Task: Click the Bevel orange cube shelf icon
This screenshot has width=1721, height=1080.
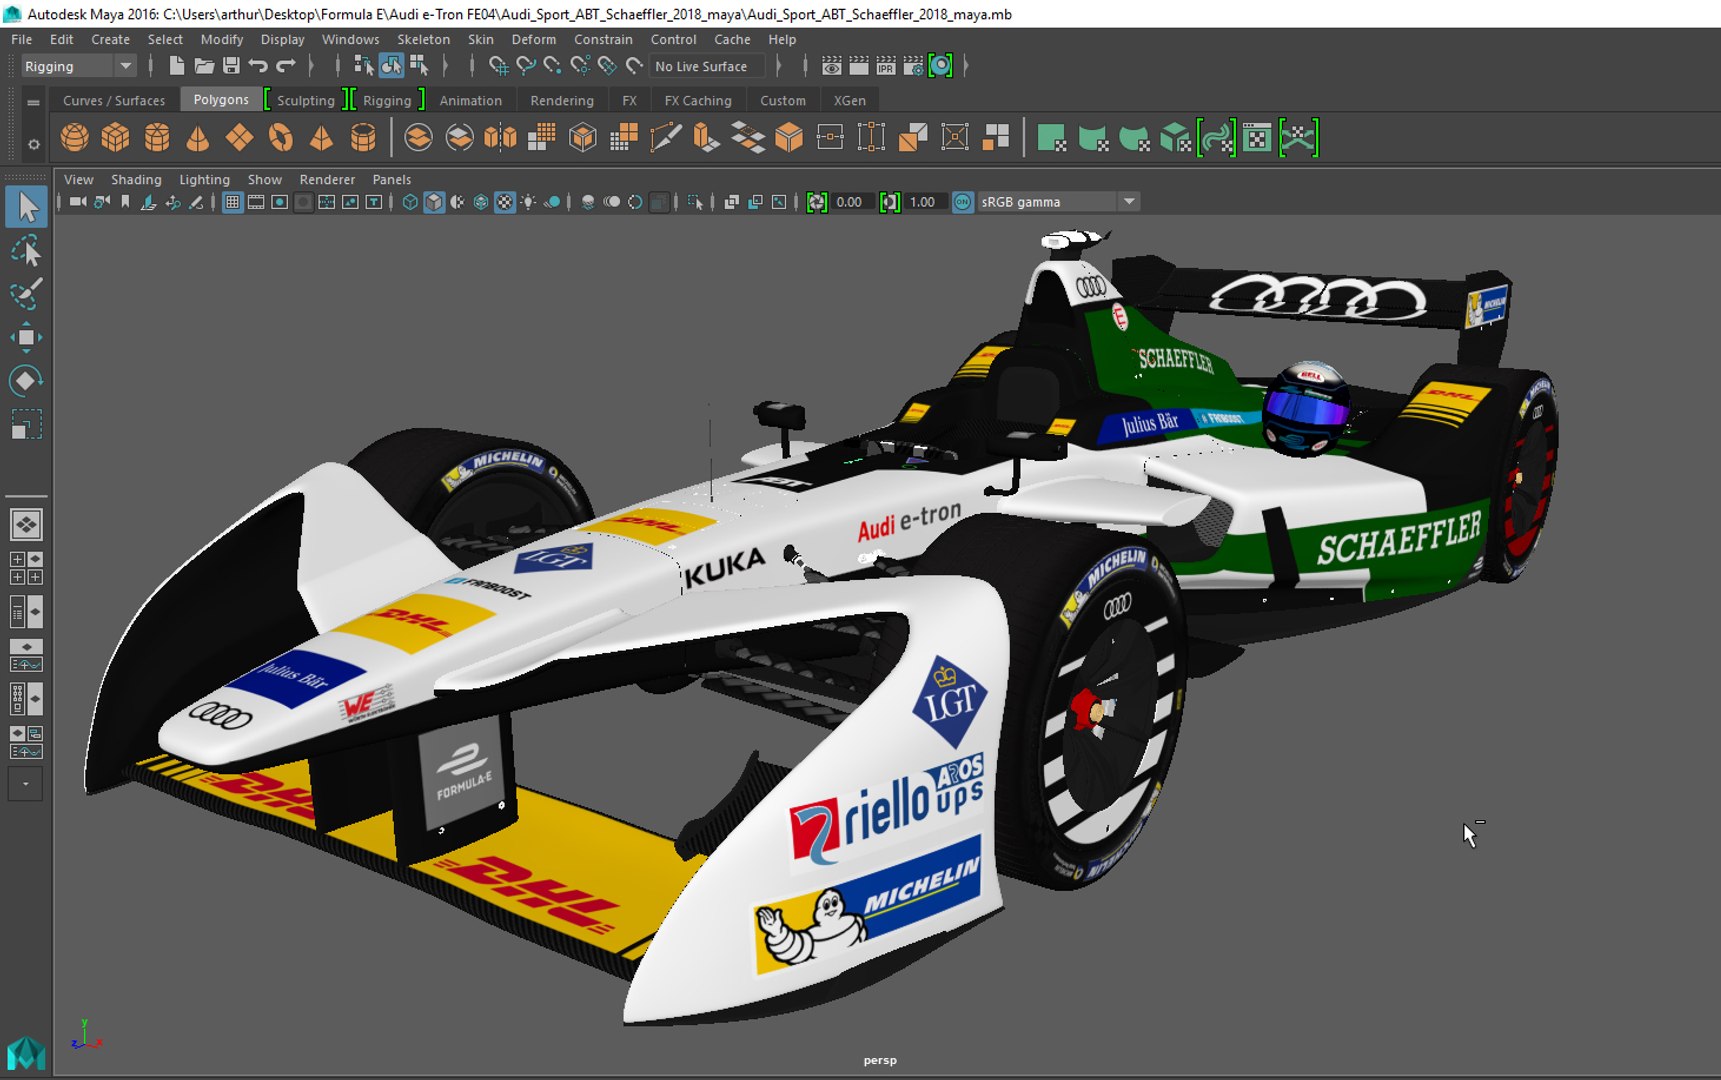Action: pyautogui.click(x=789, y=137)
